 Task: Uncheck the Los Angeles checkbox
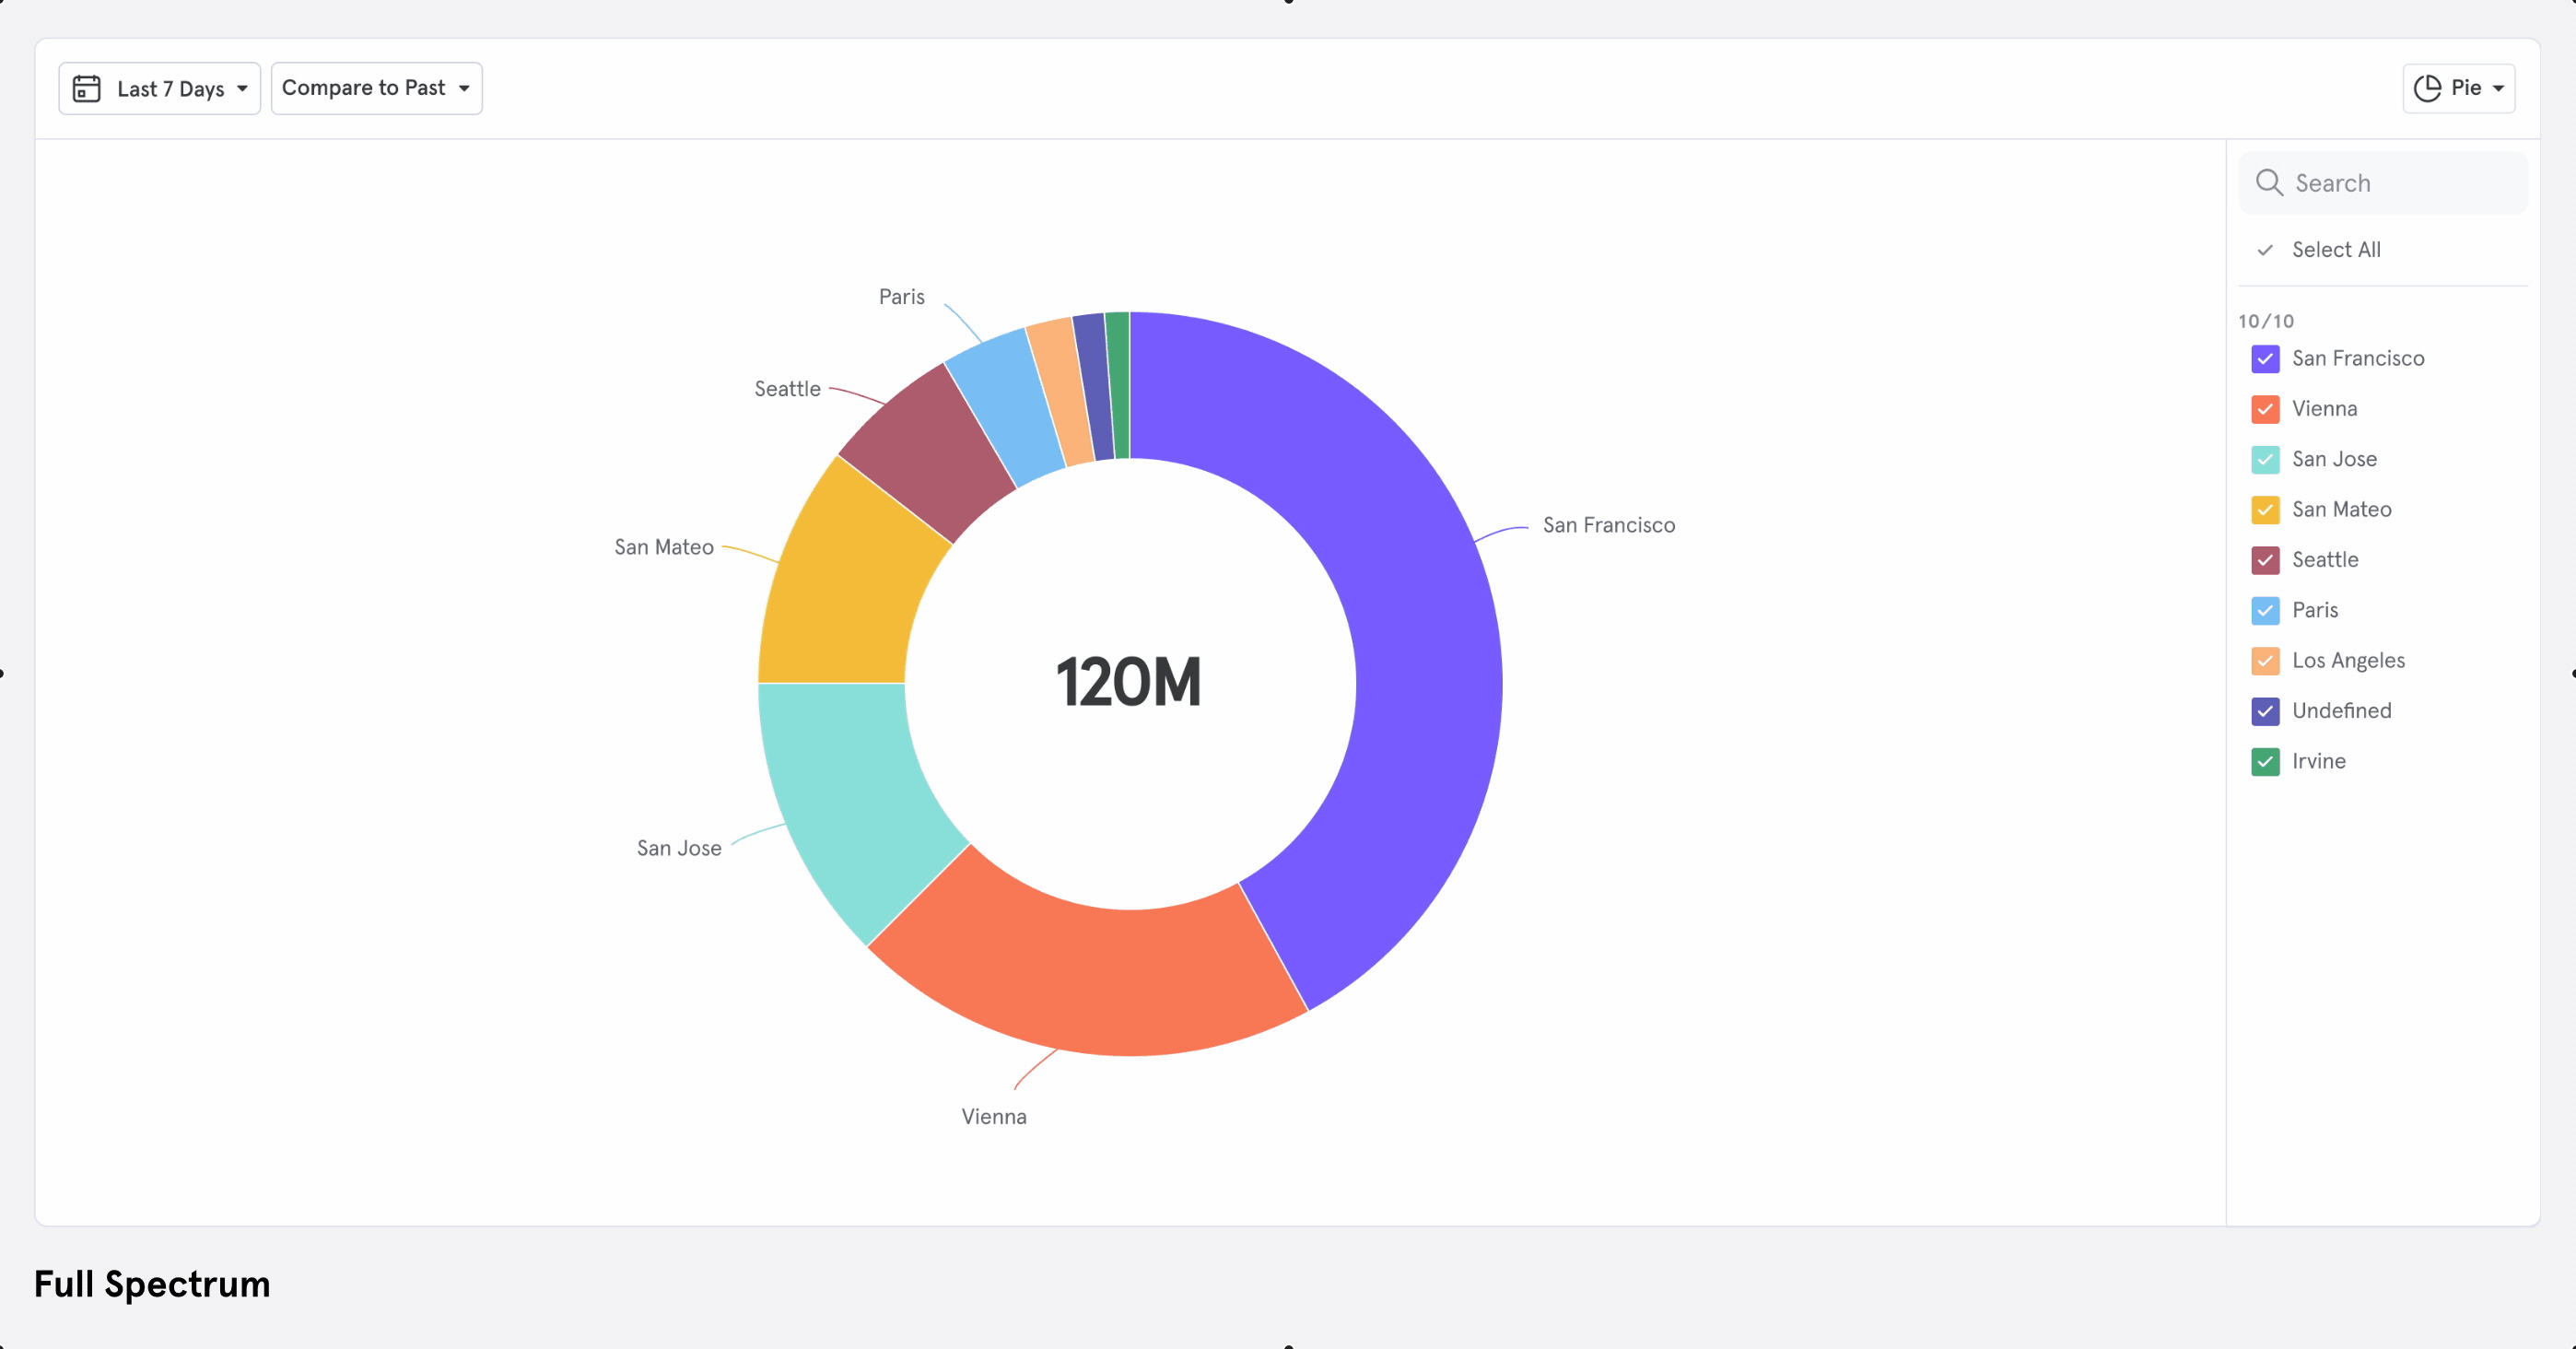[x=2265, y=661]
